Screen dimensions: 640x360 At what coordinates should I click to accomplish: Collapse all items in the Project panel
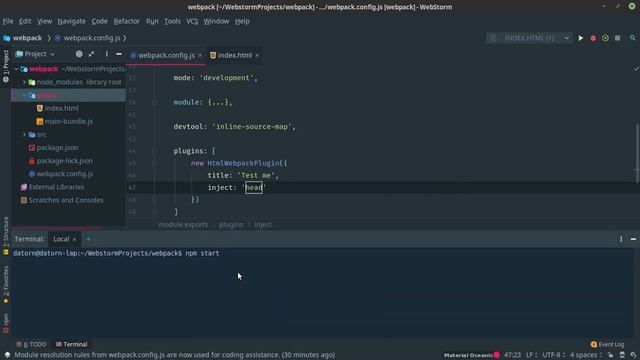coord(91,54)
